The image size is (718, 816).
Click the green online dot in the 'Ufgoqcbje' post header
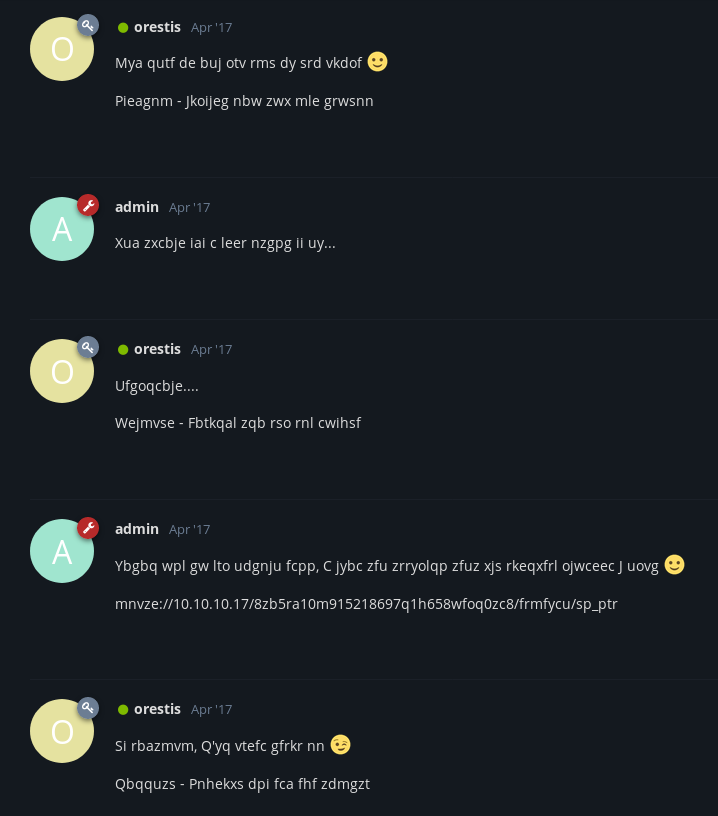[x=123, y=349]
